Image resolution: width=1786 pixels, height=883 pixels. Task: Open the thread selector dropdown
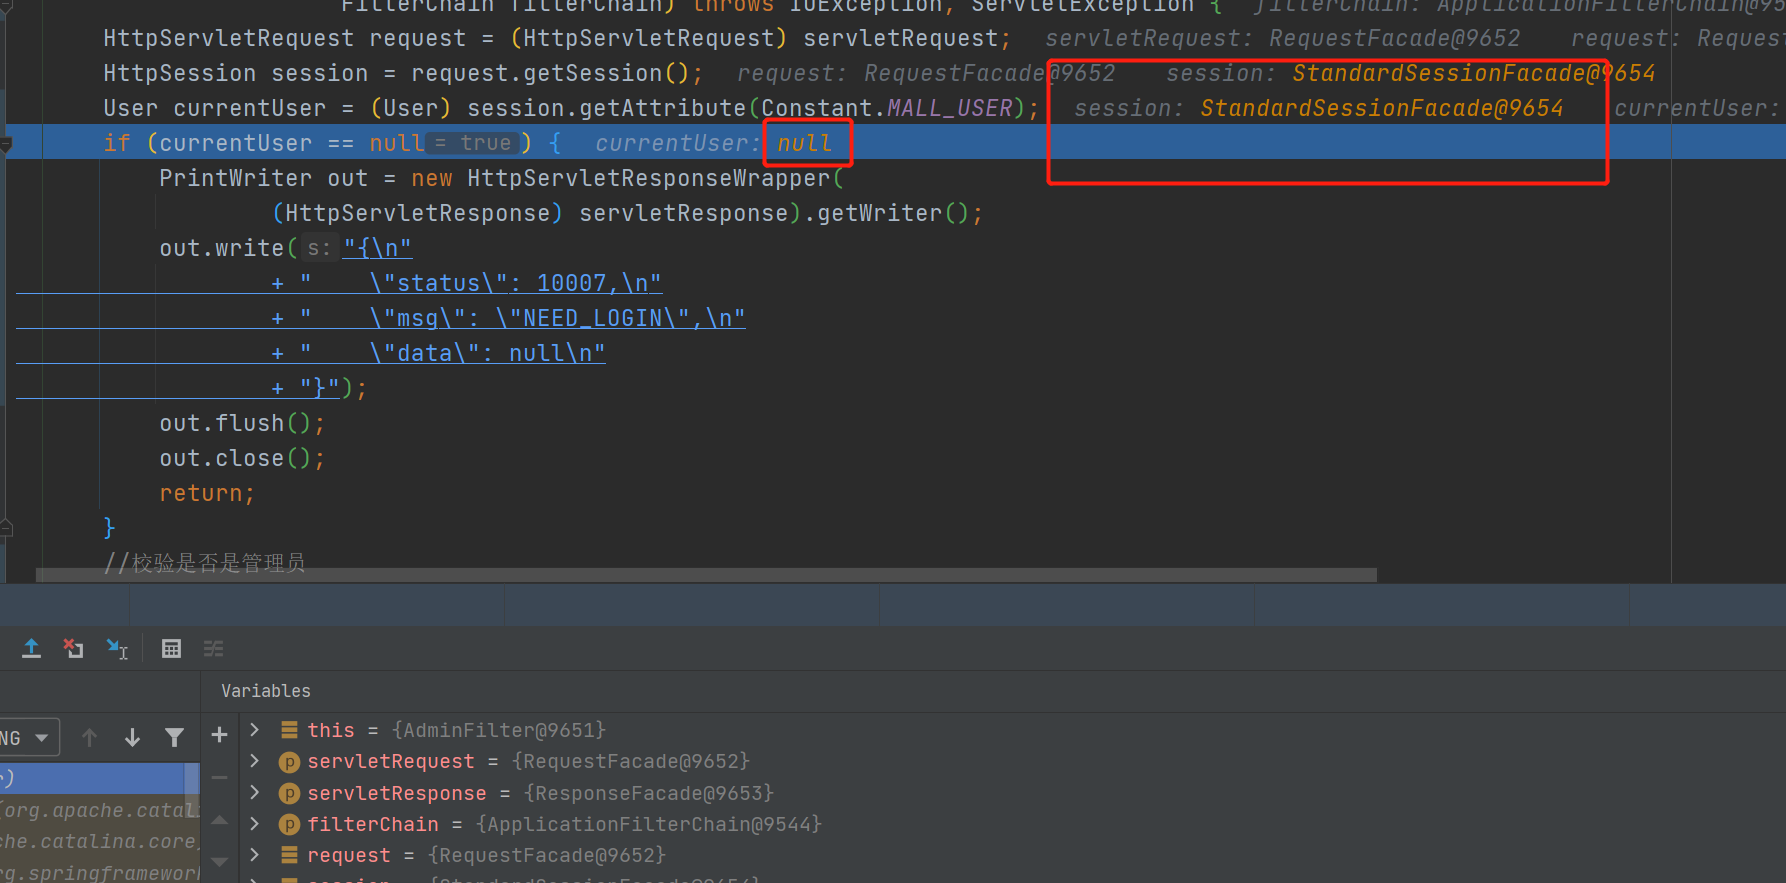29,738
